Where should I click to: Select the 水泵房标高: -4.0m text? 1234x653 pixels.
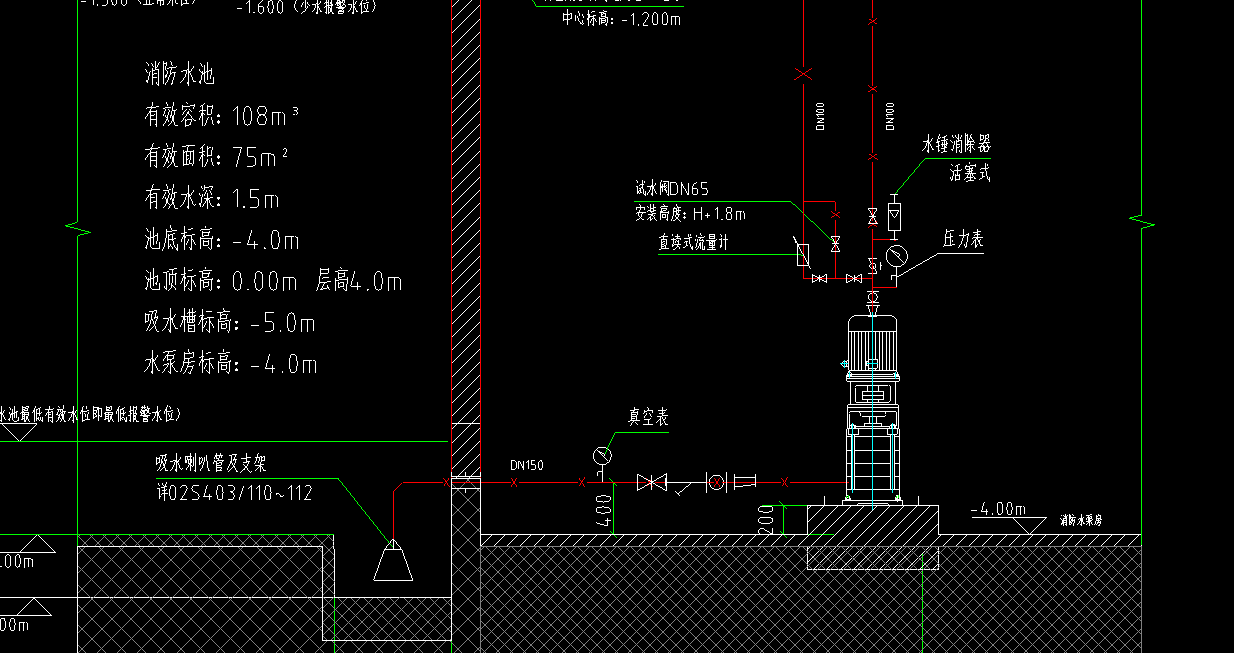(231, 364)
